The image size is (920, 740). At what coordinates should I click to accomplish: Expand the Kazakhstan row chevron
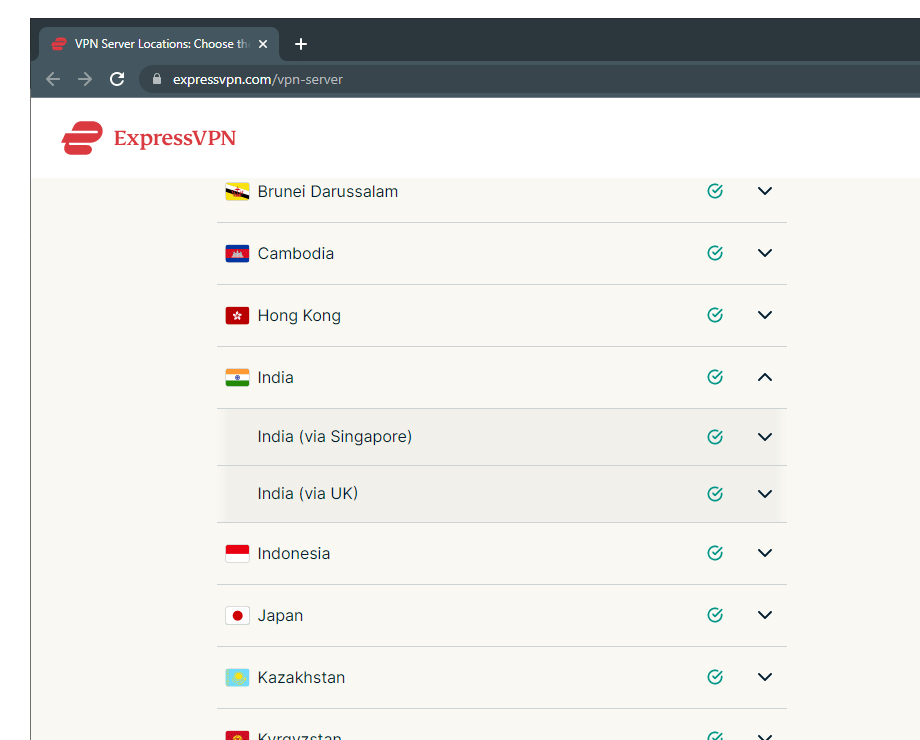pyautogui.click(x=765, y=677)
